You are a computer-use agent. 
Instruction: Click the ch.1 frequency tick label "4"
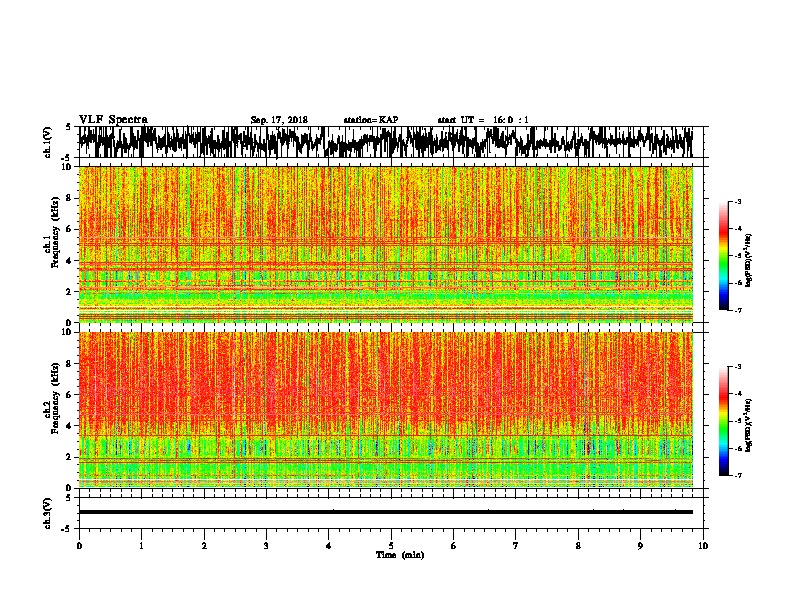click(69, 261)
